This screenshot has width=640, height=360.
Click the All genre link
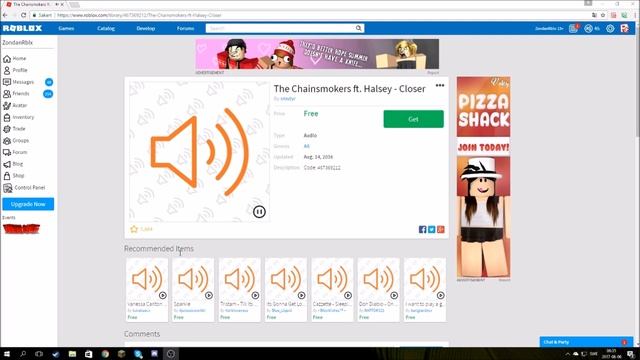pos(307,146)
